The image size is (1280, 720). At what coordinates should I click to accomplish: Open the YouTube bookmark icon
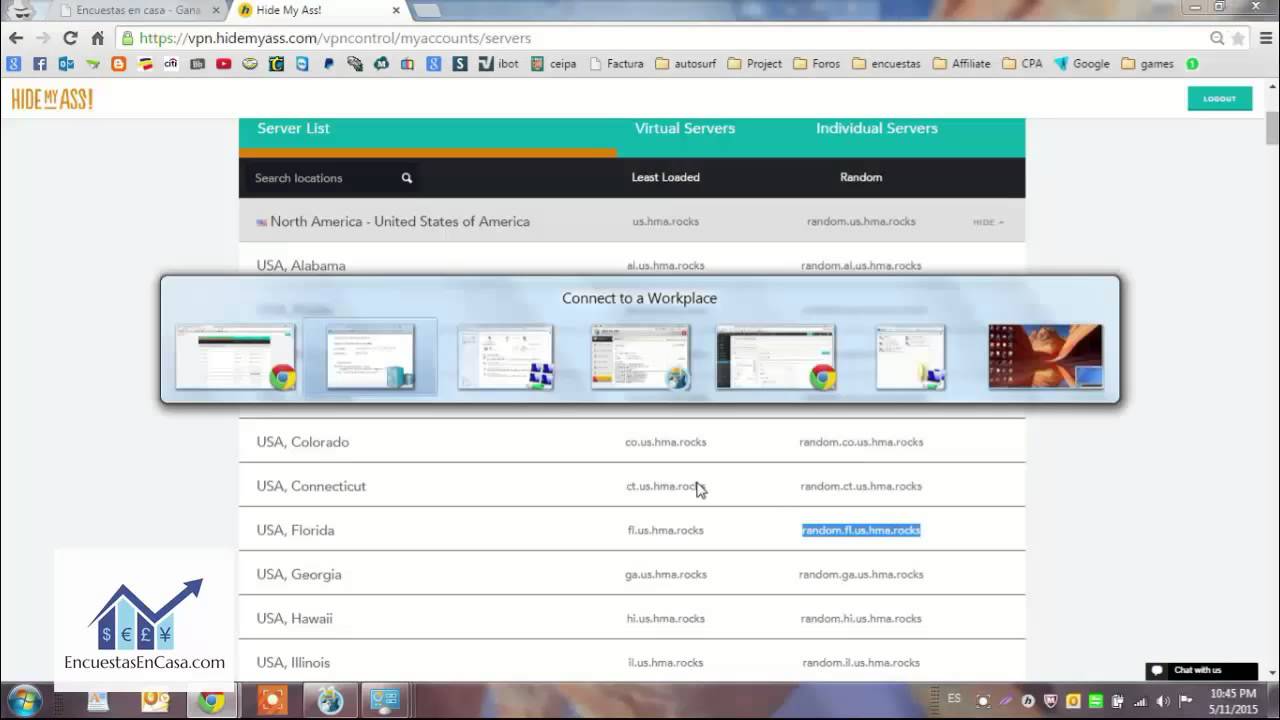[x=224, y=63]
